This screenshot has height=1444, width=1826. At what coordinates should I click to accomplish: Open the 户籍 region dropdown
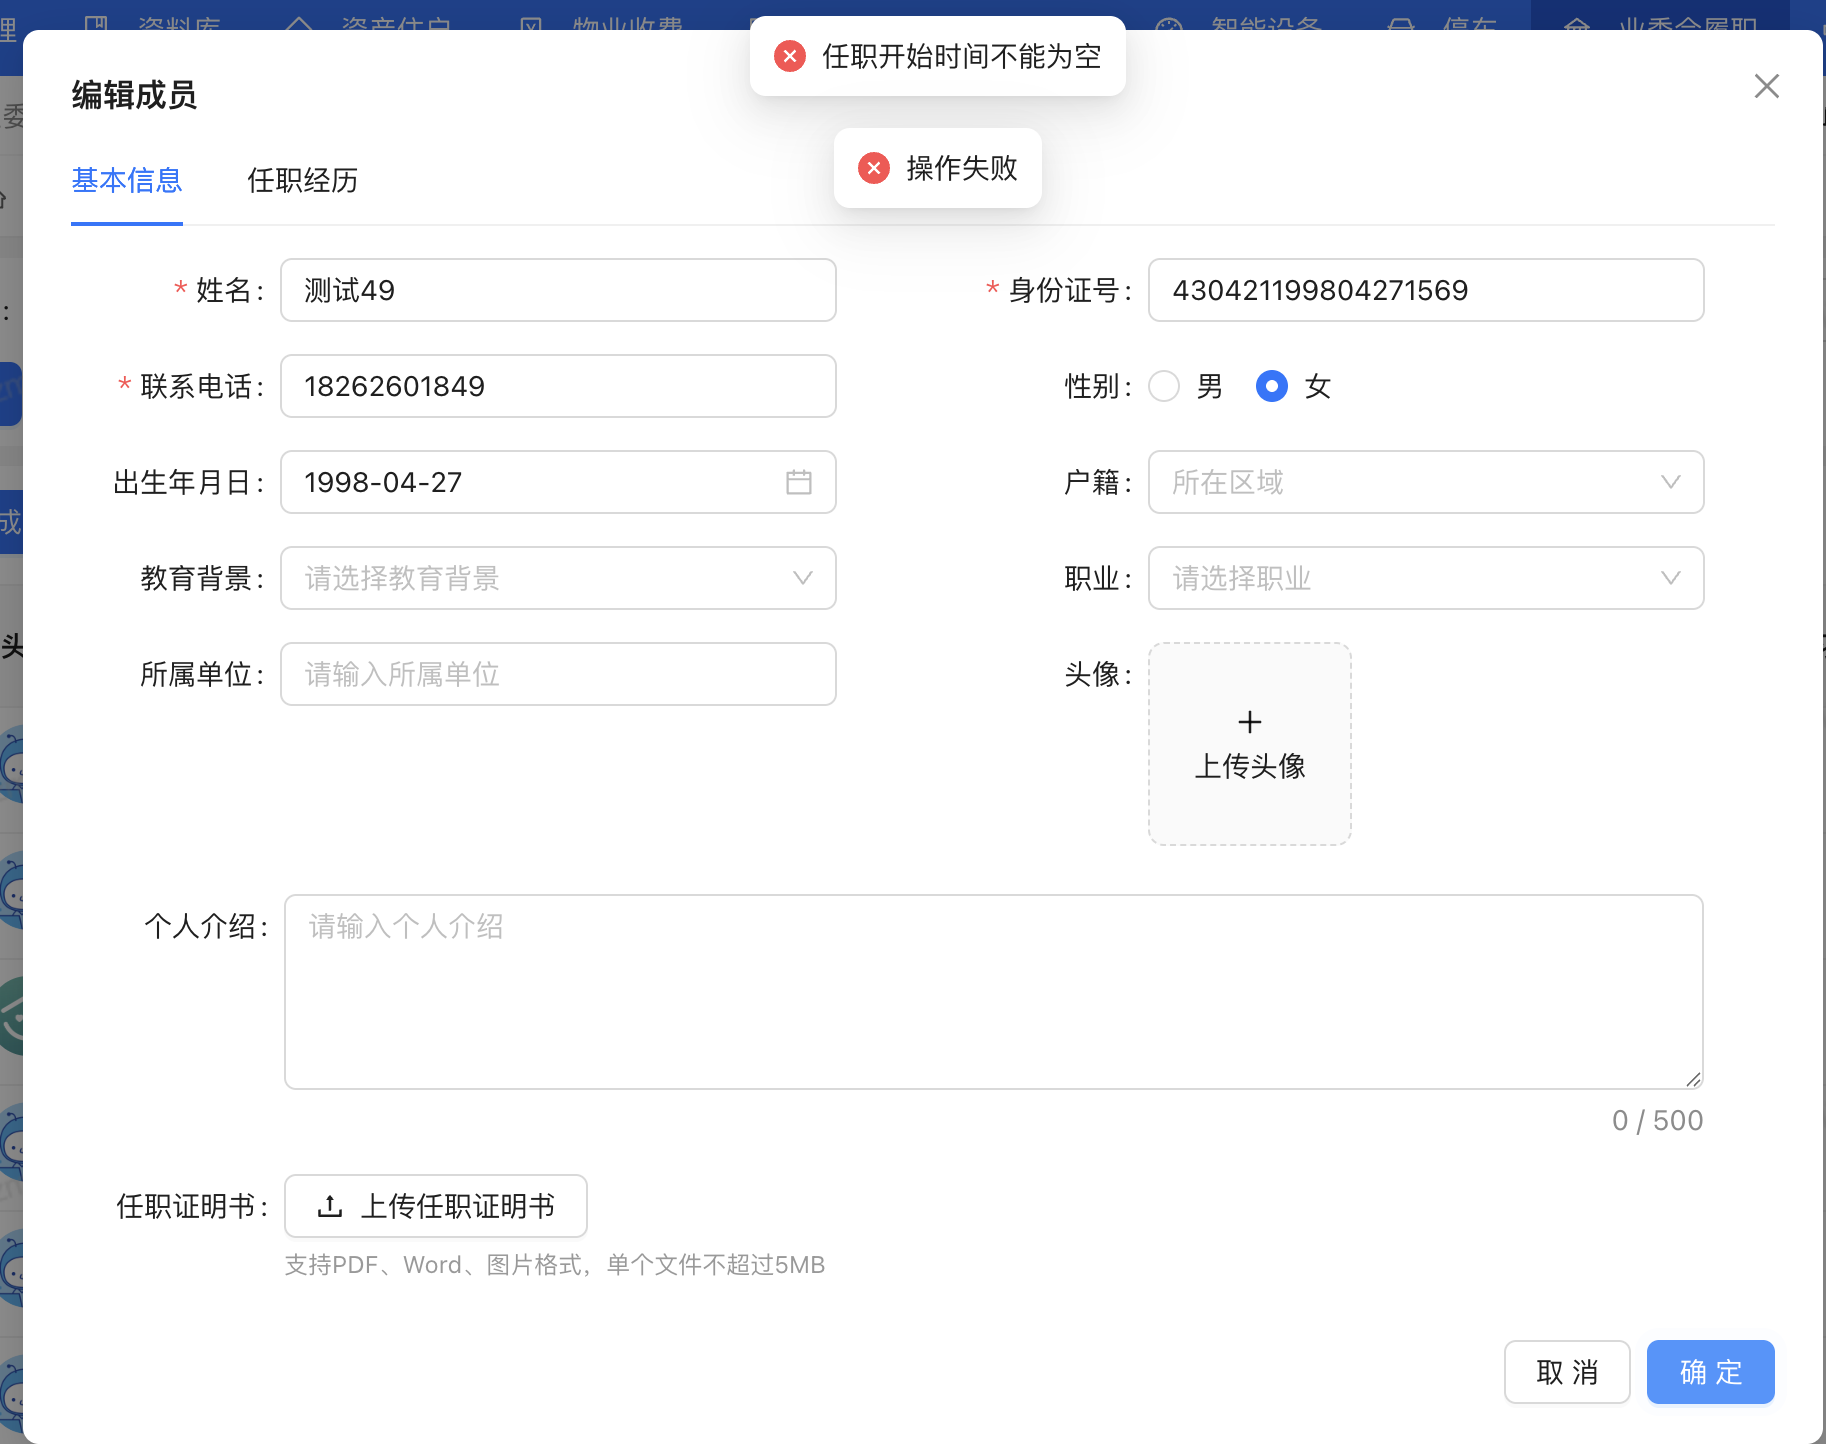pos(1672,482)
